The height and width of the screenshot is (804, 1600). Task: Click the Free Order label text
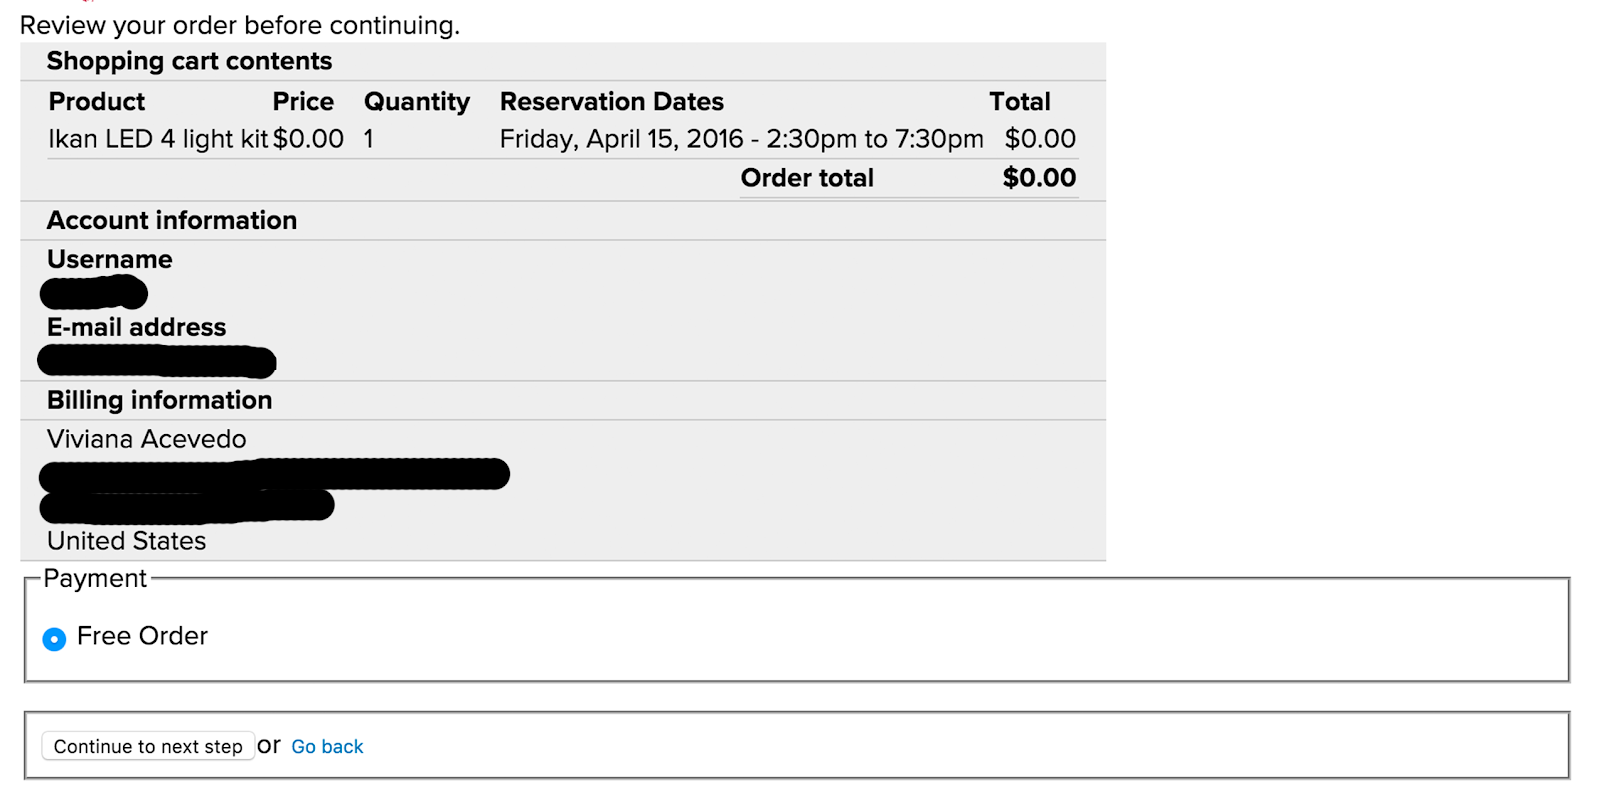pyautogui.click(x=142, y=636)
